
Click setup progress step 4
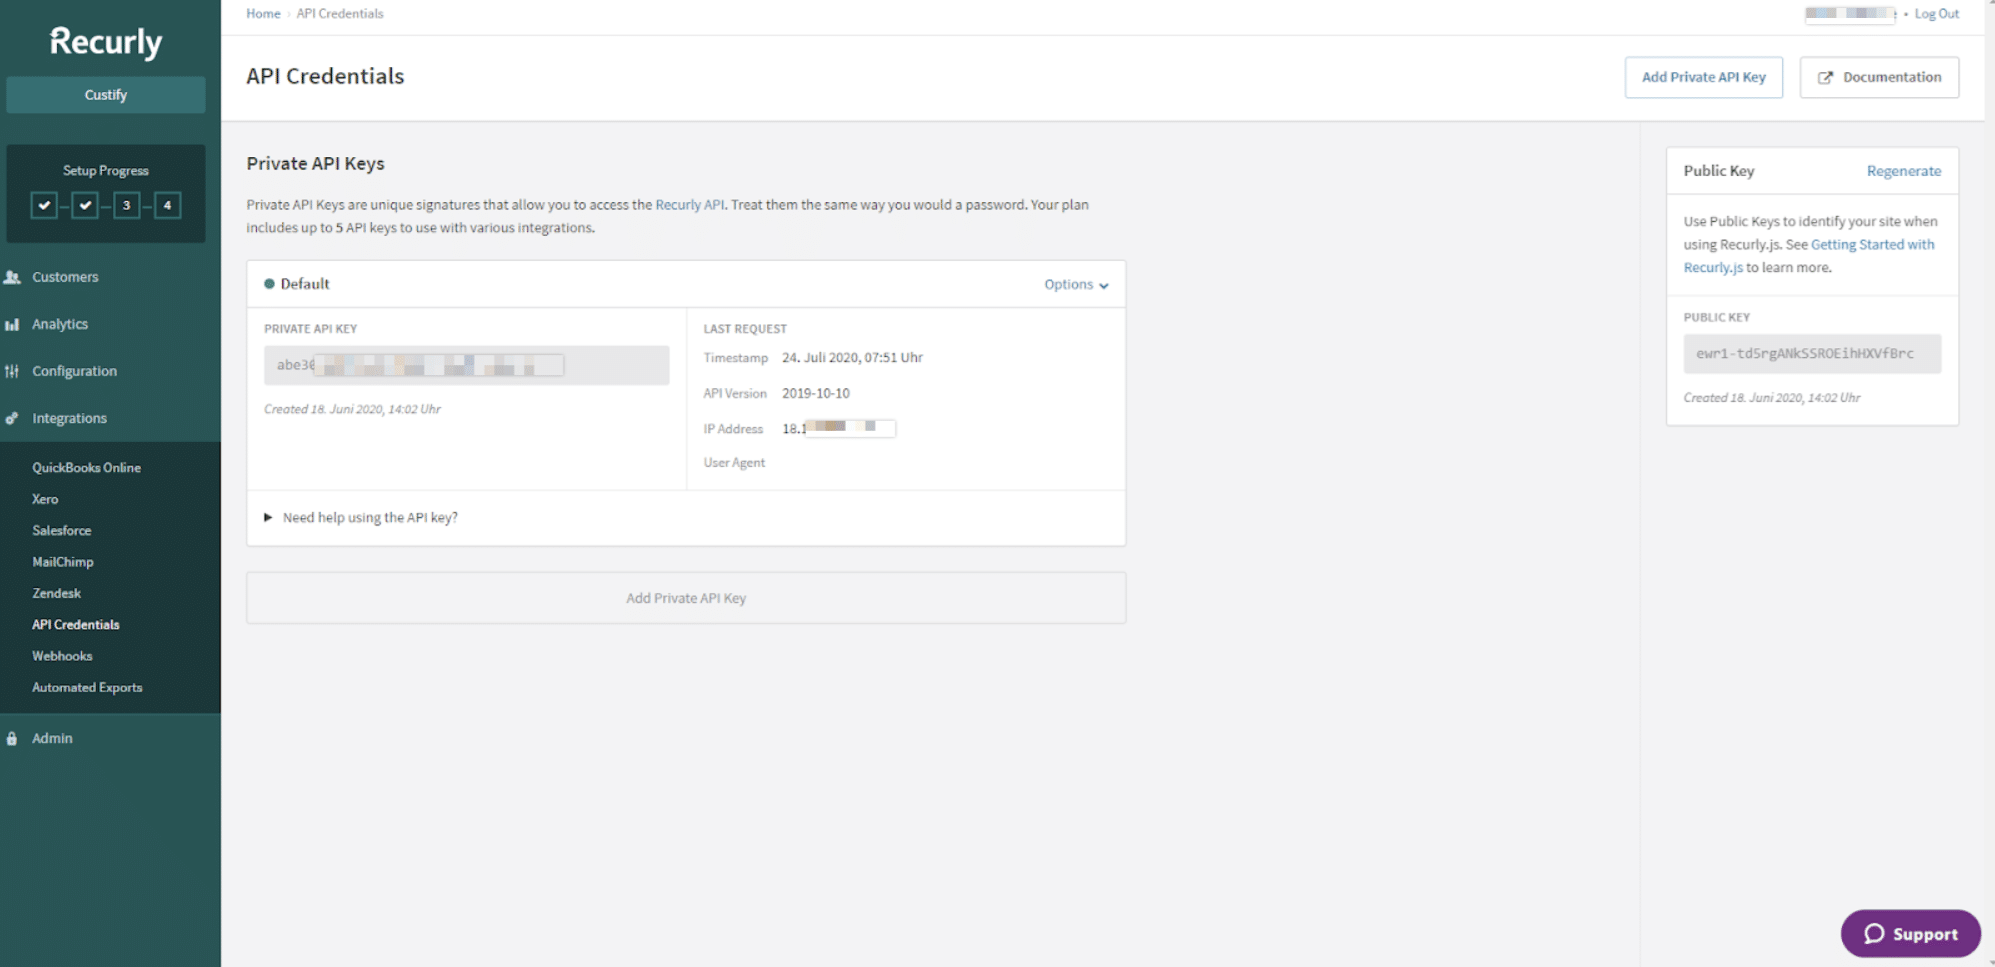(x=167, y=205)
